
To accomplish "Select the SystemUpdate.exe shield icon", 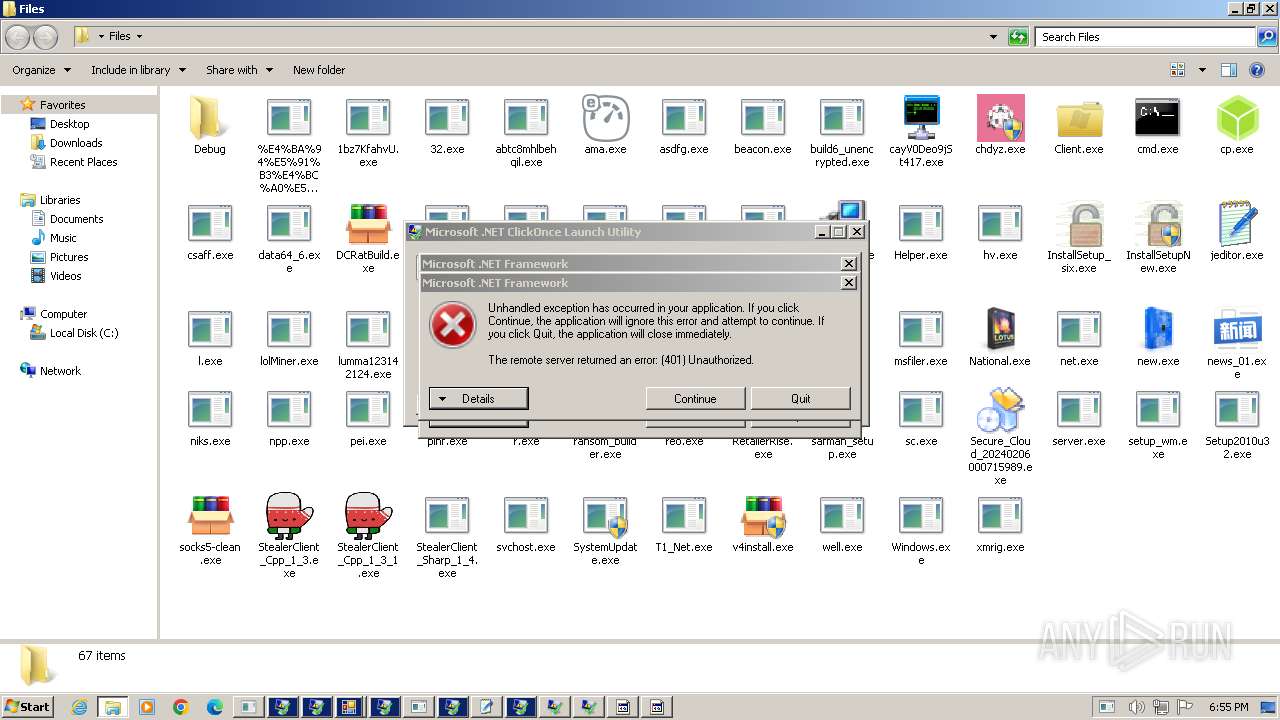I will [x=605, y=516].
